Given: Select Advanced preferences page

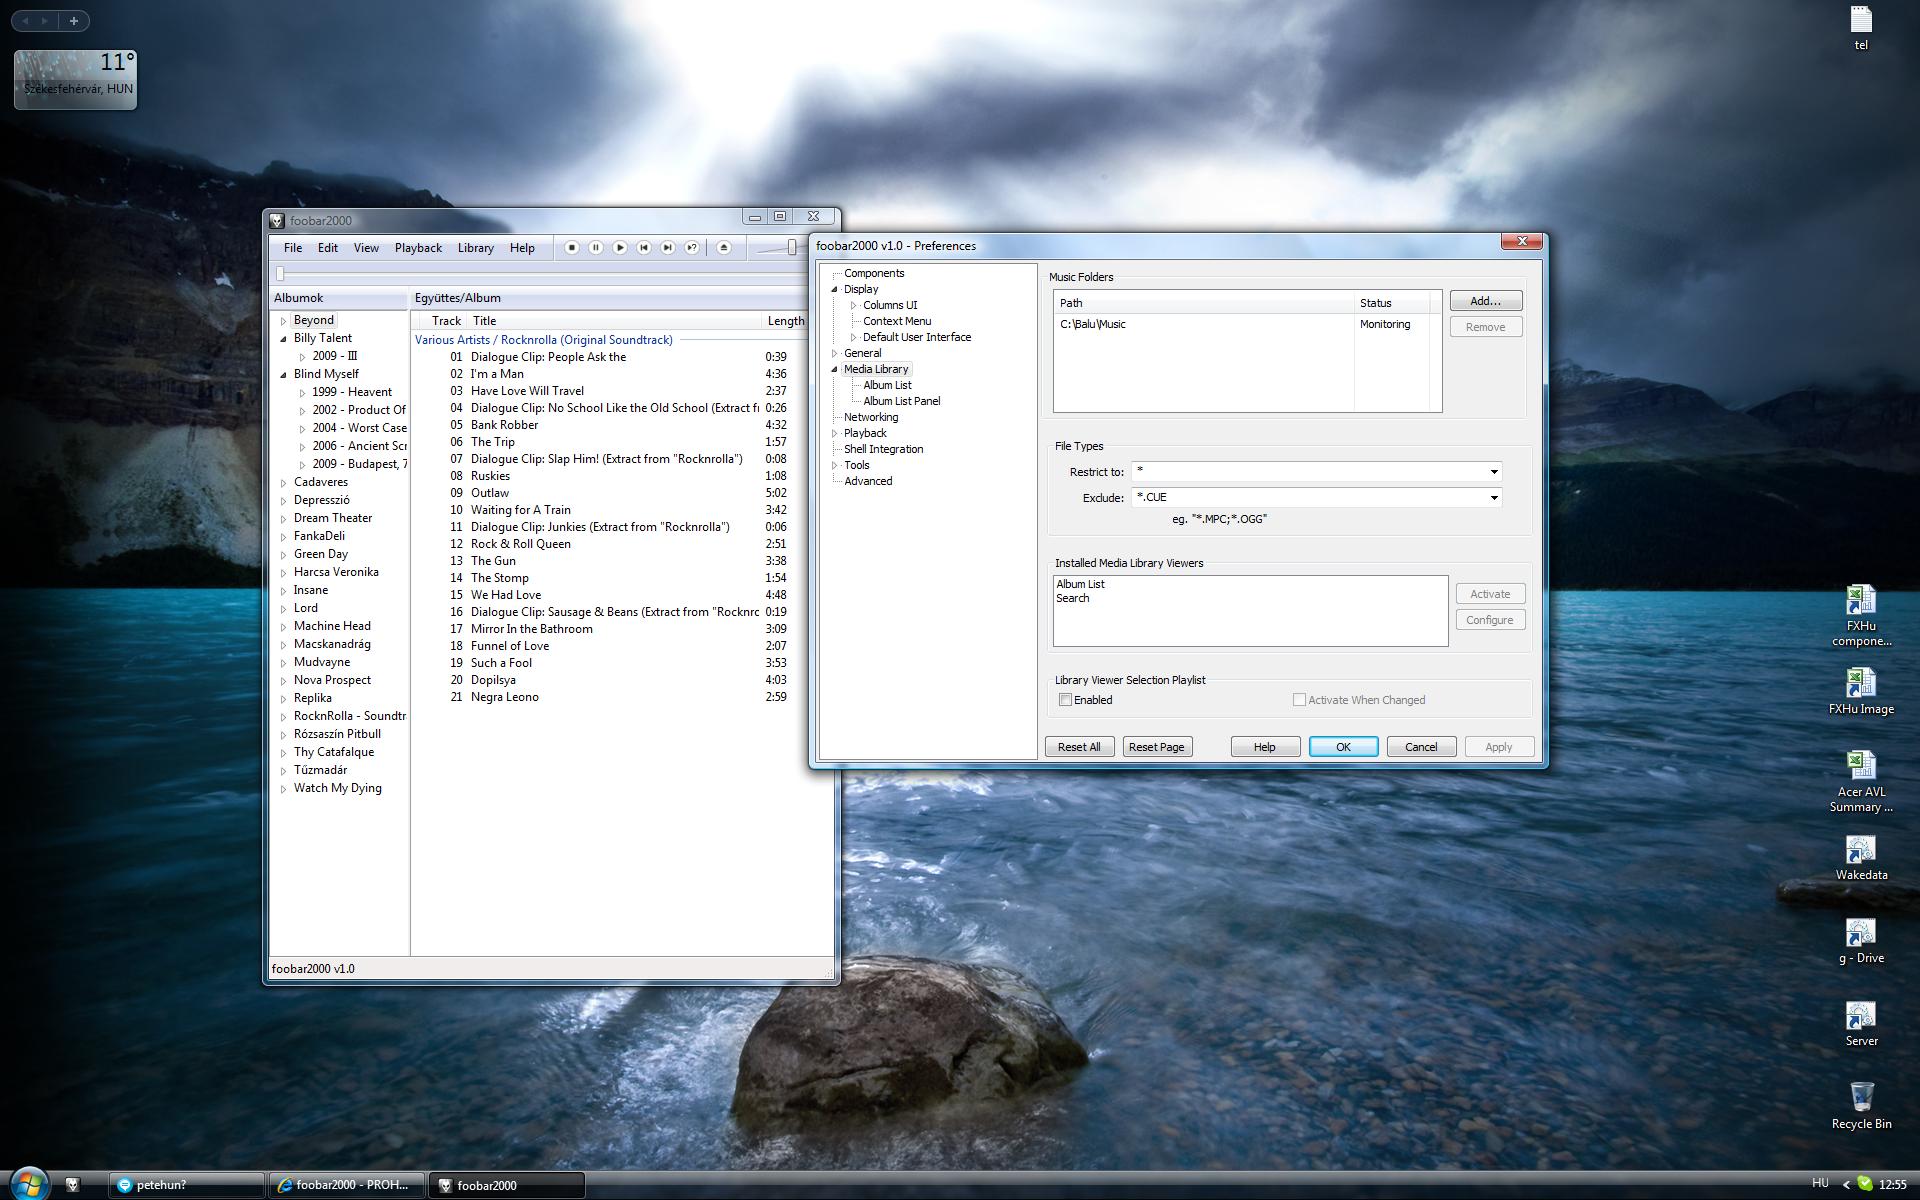Looking at the screenshot, I should tap(868, 481).
